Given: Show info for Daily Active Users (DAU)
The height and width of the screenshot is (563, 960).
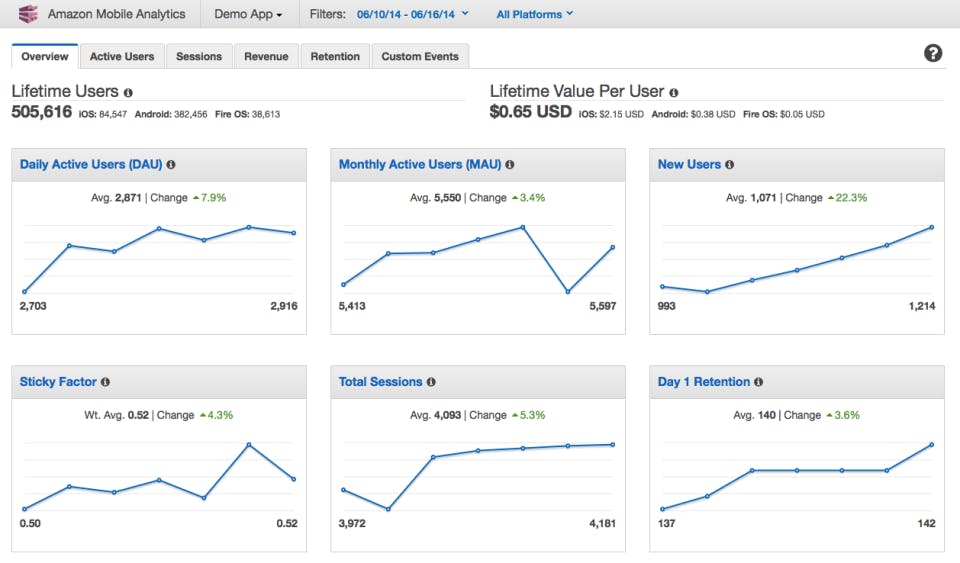Looking at the screenshot, I should click(171, 165).
